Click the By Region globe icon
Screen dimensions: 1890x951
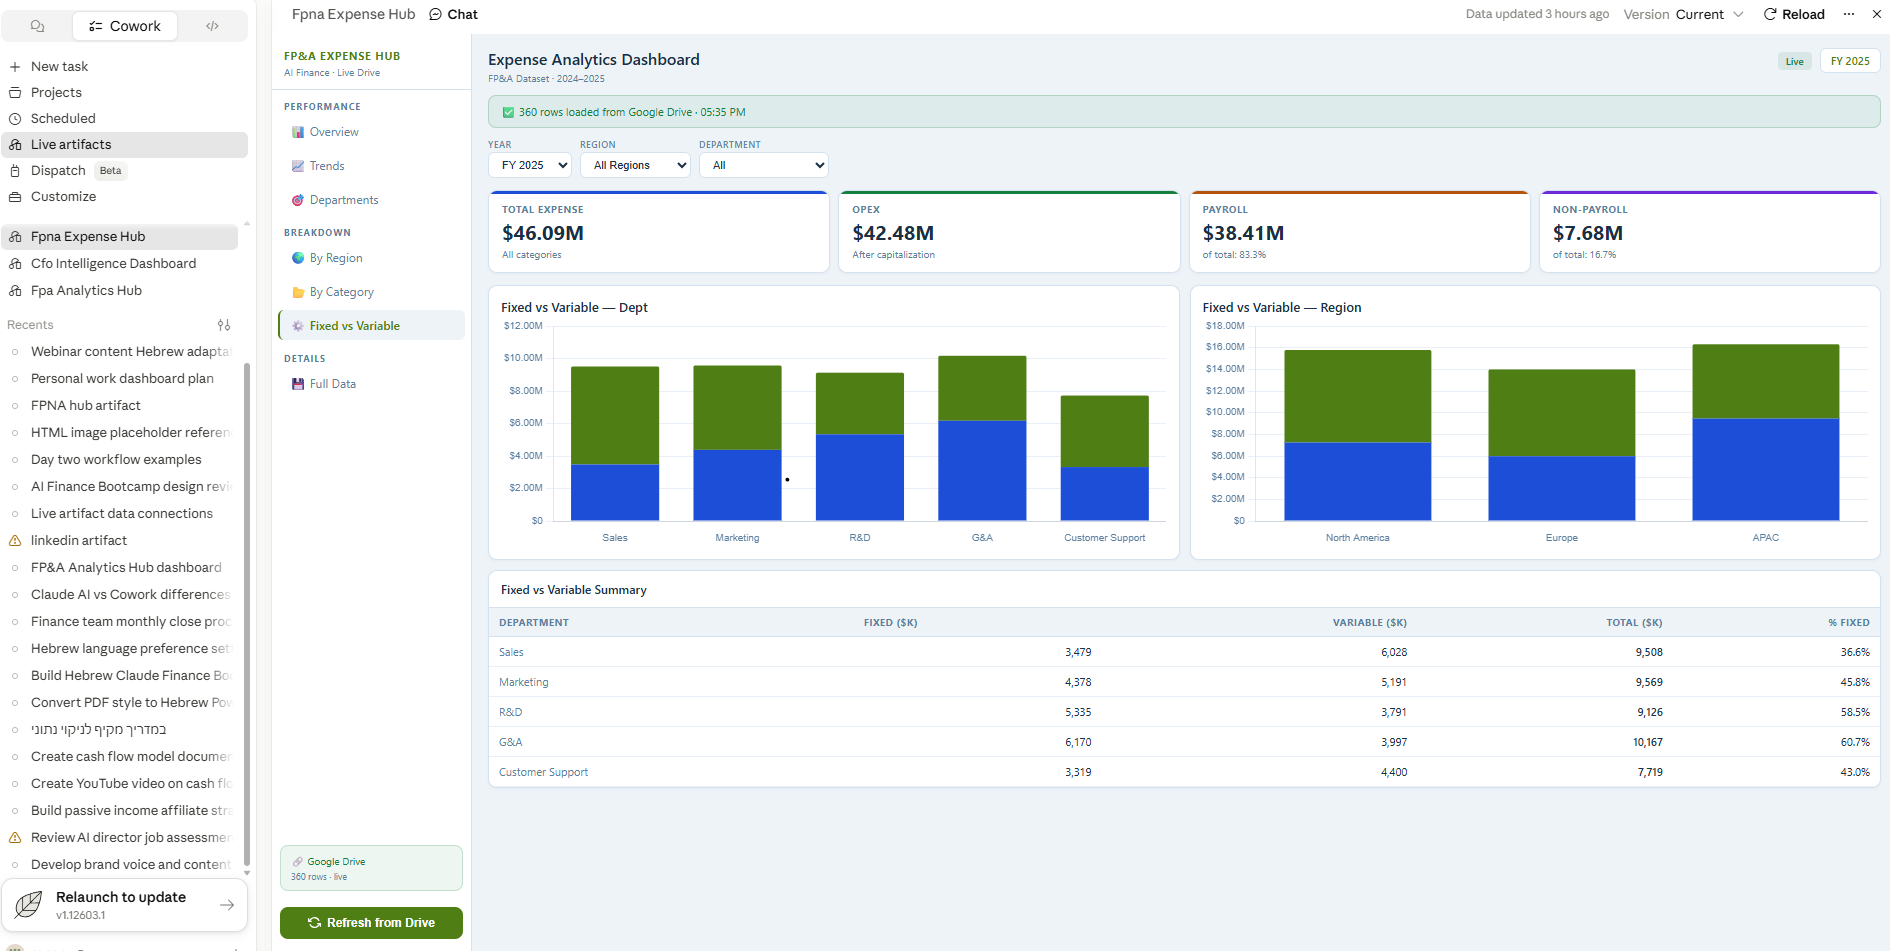[x=298, y=258]
